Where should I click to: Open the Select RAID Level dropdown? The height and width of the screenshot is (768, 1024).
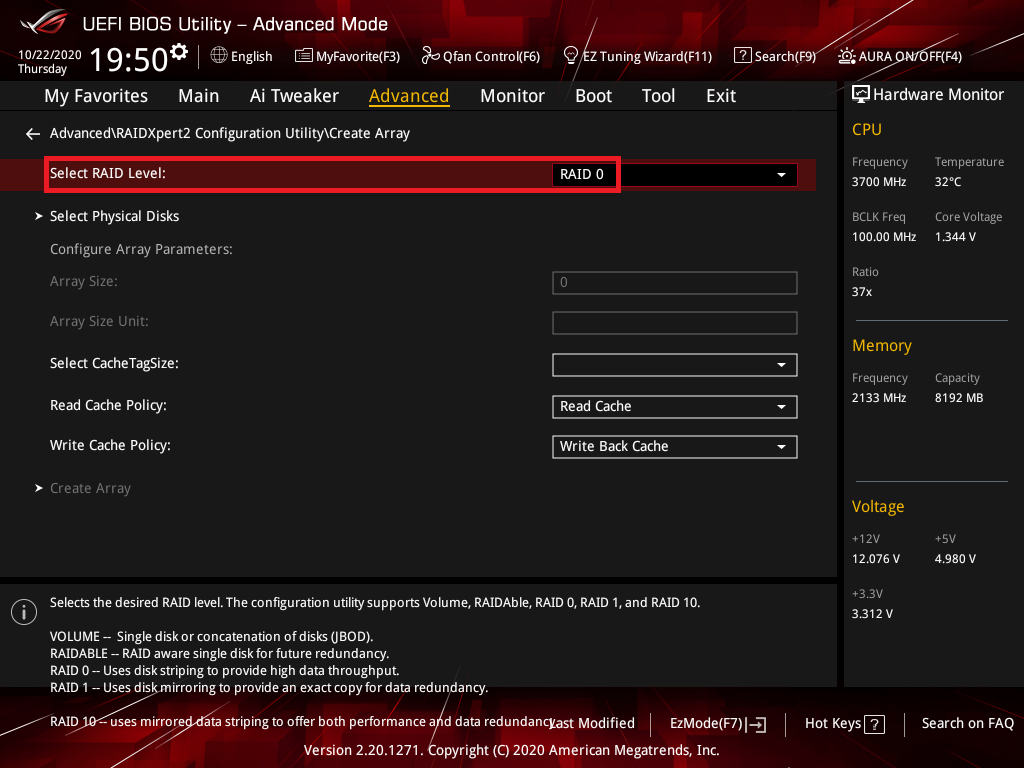tap(674, 174)
